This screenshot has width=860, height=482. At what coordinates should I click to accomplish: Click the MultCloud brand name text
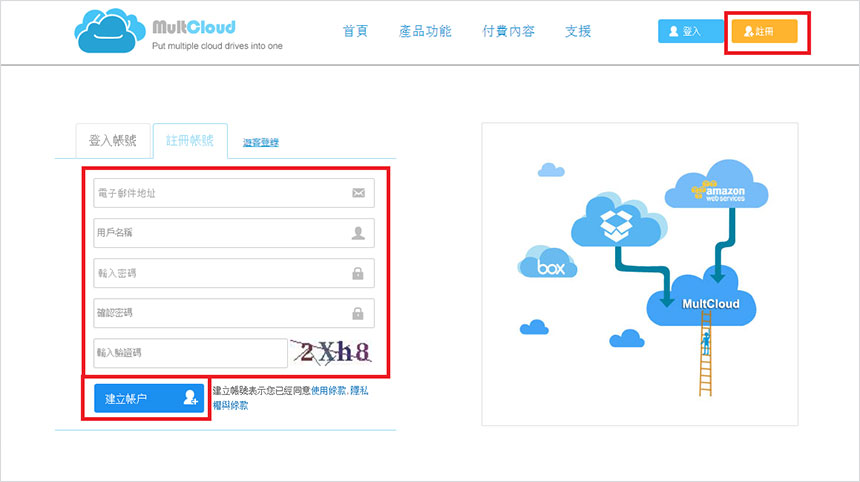point(194,27)
